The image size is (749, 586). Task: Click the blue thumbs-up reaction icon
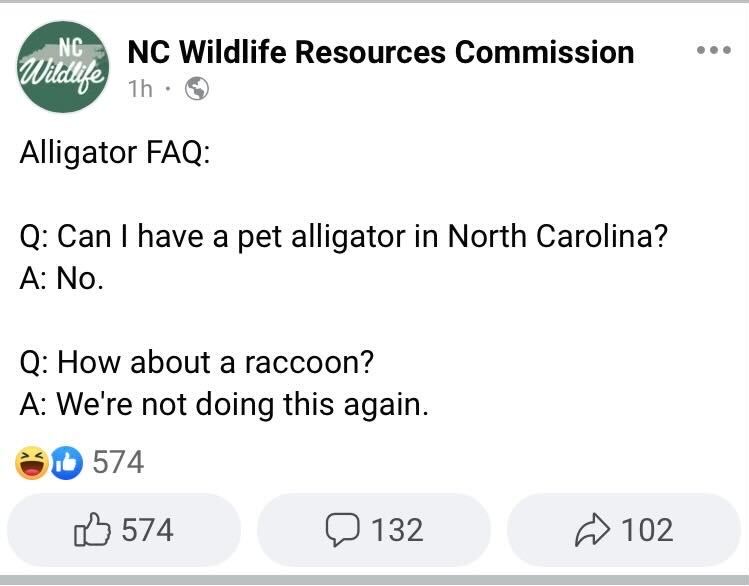65,462
